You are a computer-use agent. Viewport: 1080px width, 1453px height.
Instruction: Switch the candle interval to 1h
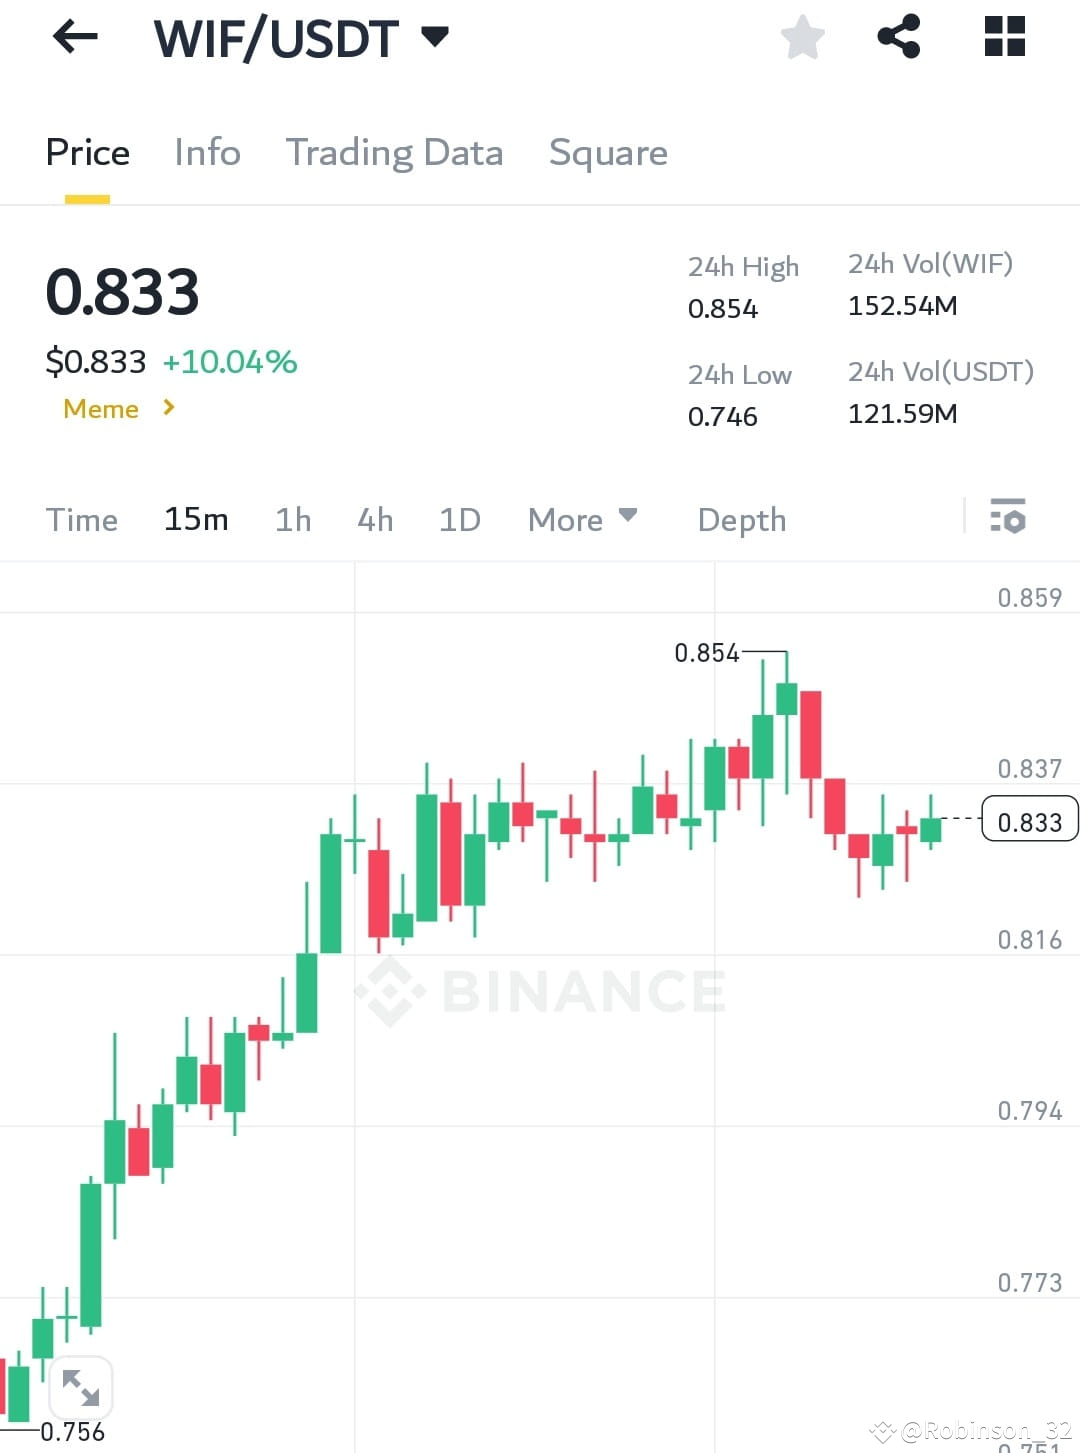coord(292,519)
